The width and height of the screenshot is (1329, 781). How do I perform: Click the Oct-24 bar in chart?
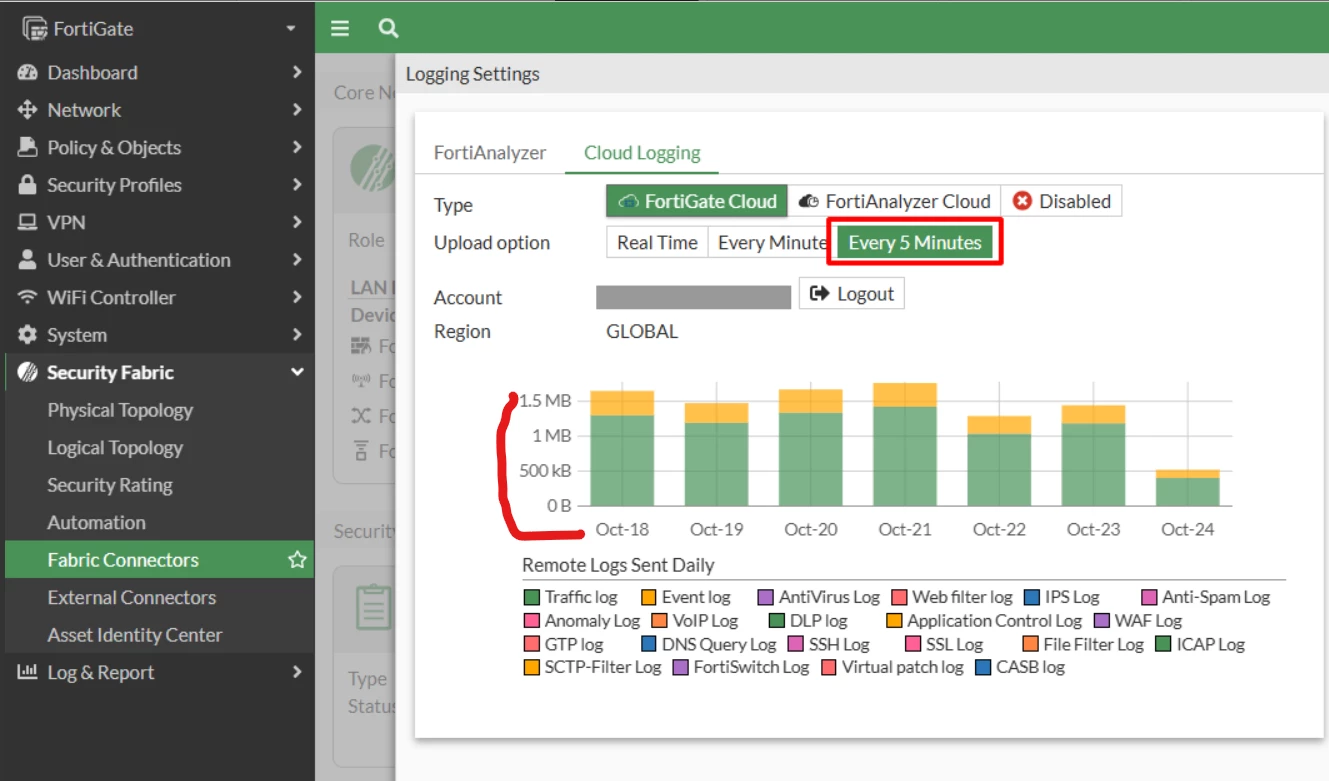pyautogui.click(x=1188, y=488)
